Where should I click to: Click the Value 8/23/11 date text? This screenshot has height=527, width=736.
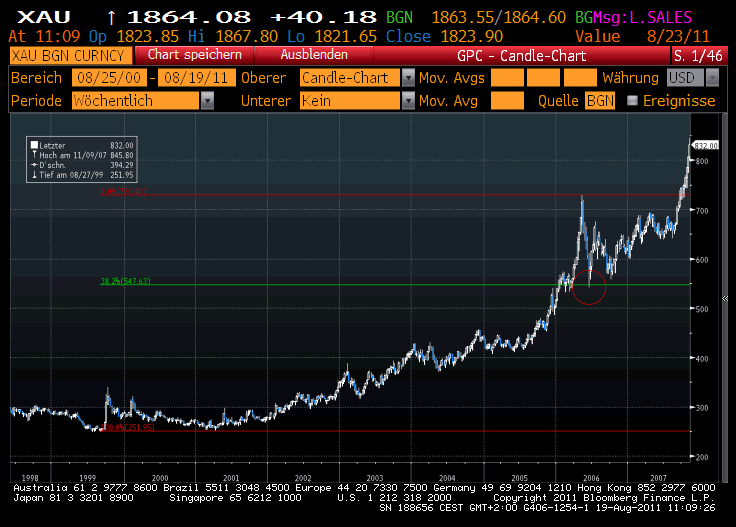pyautogui.click(x=643, y=36)
